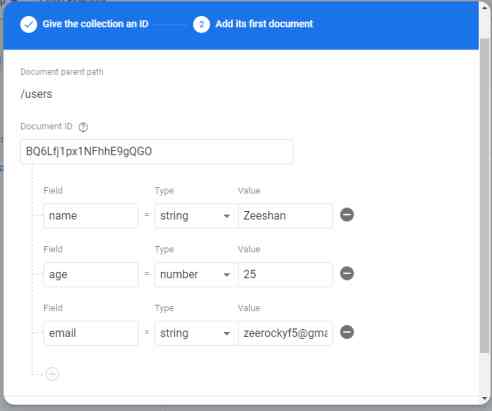Remove the email field row
Image resolution: width=492 pixels, height=411 pixels.
[x=347, y=332]
